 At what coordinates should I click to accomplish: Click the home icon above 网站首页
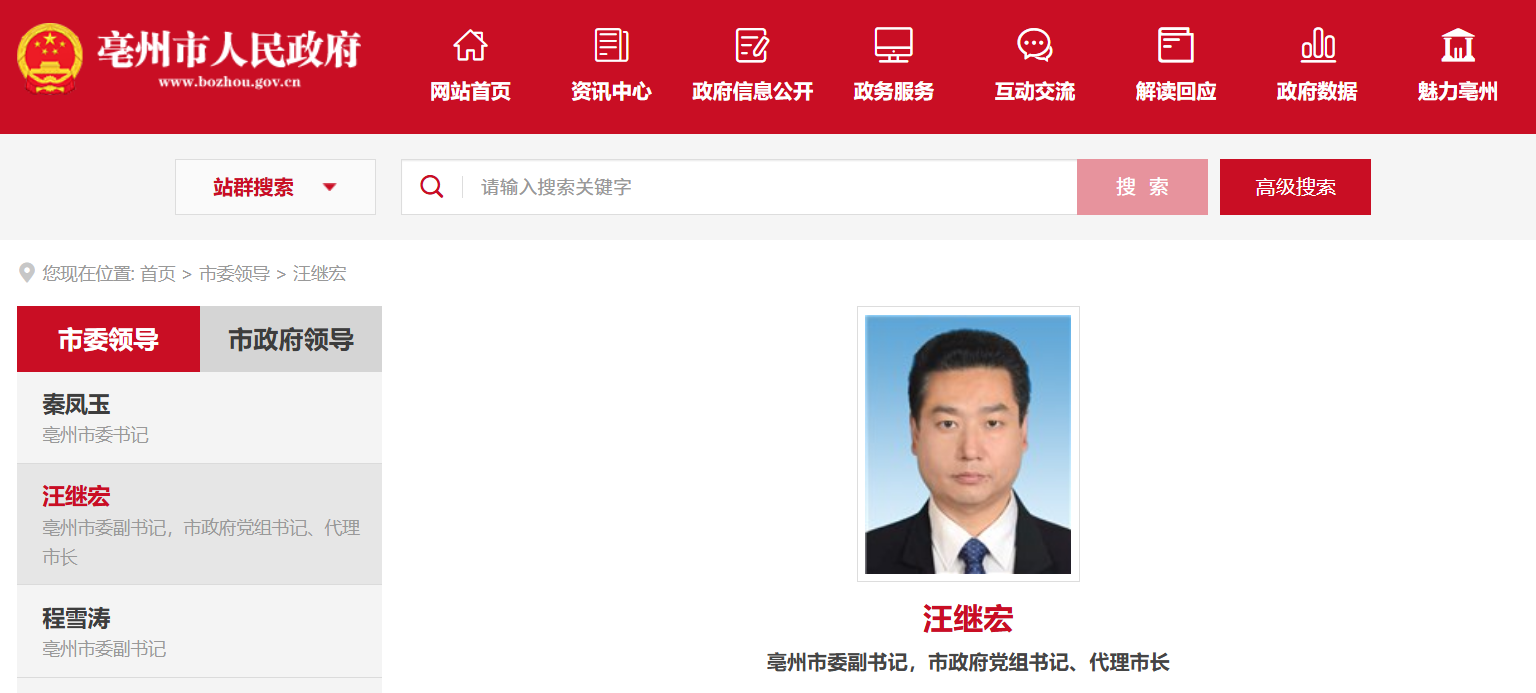coord(470,45)
